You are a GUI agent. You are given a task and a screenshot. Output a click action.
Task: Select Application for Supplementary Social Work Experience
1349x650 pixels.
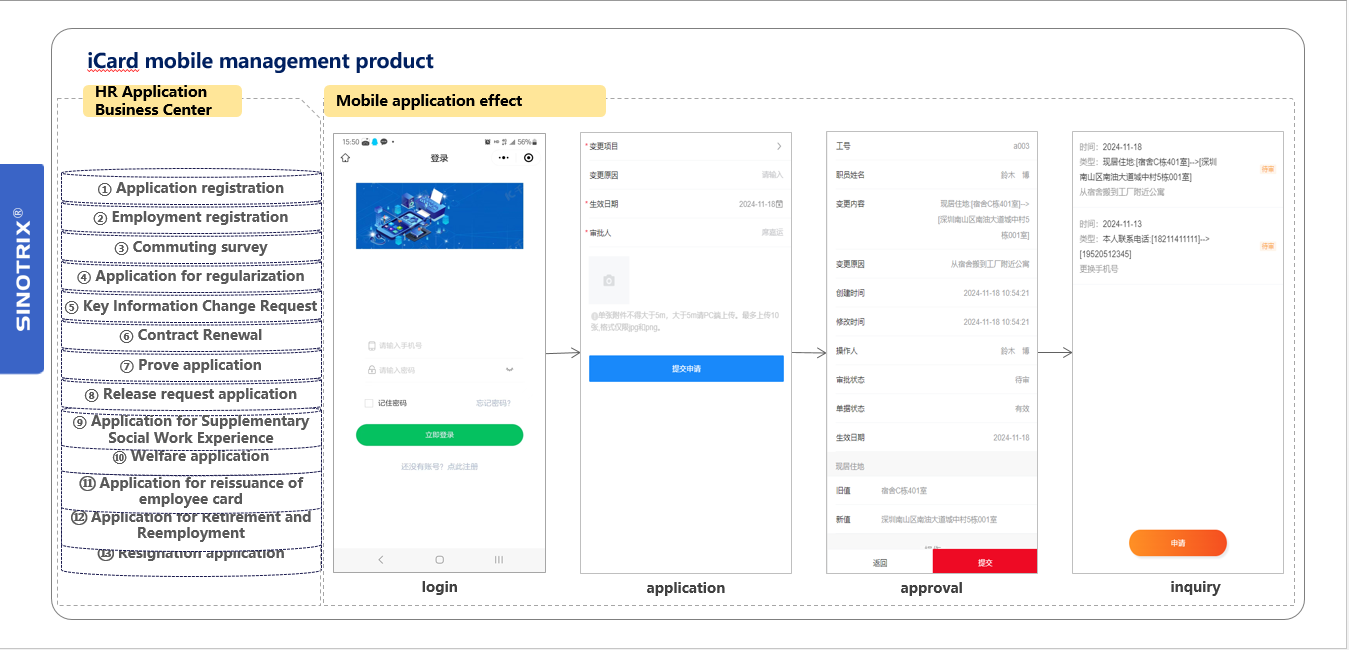[x=191, y=429]
